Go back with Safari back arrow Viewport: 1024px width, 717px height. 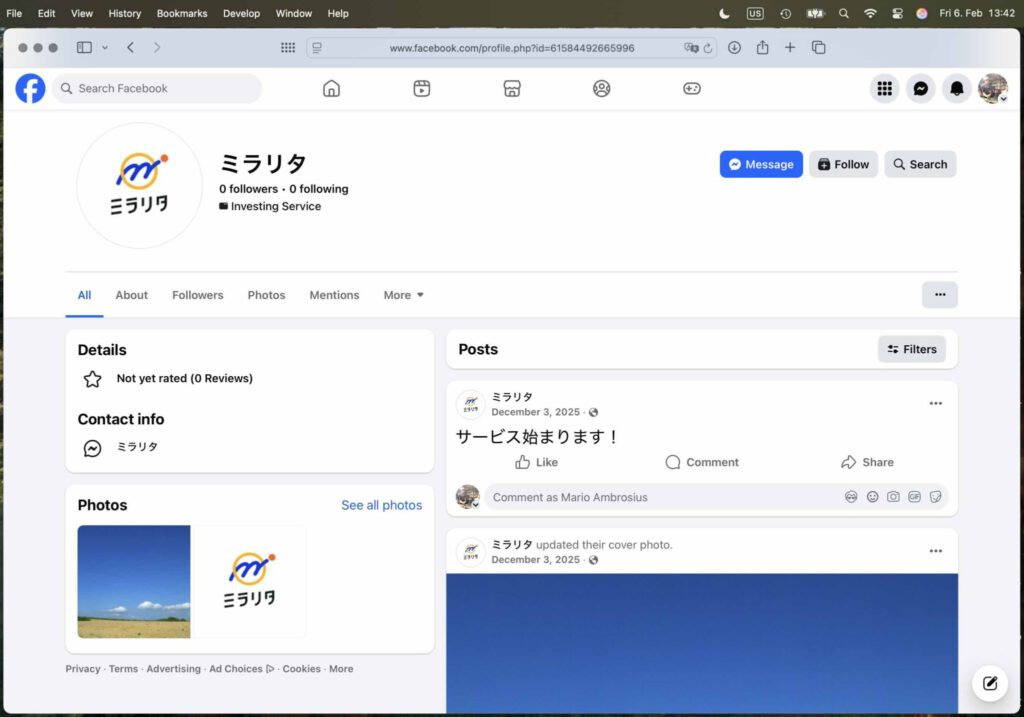pyautogui.click(x=131, y=47)
